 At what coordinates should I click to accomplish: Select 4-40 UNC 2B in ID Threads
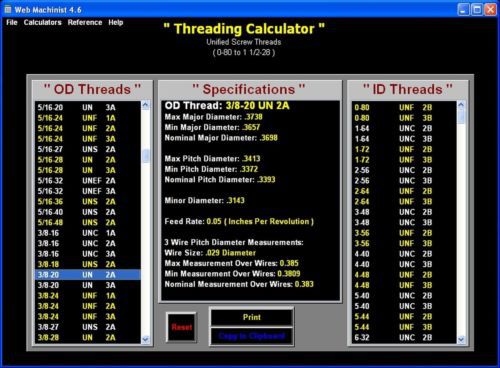tap(404, 254)
